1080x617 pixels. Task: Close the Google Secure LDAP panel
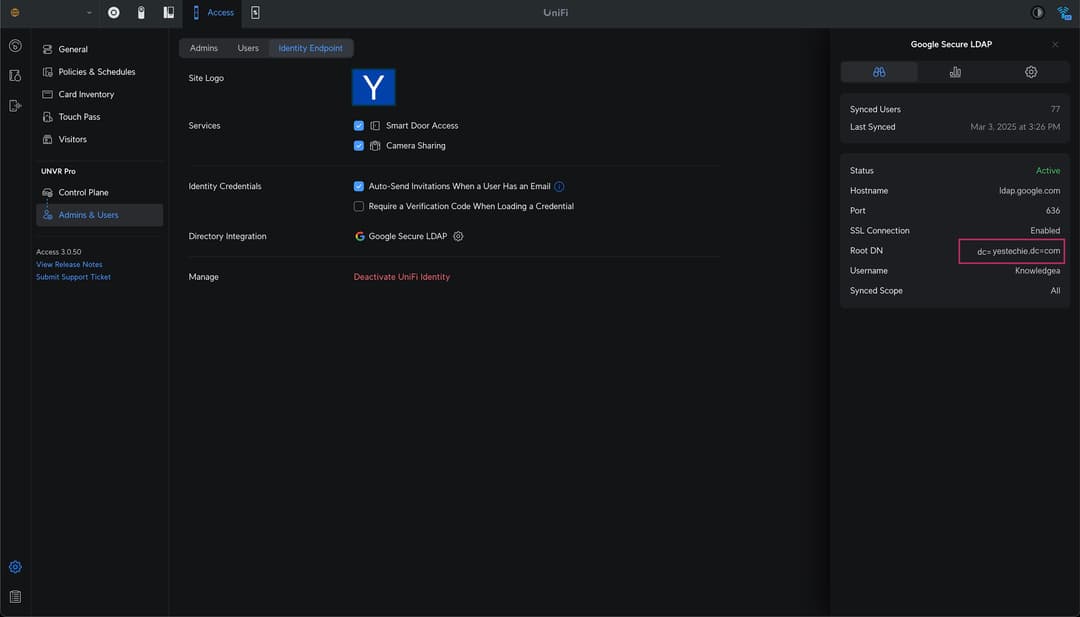1055,45
